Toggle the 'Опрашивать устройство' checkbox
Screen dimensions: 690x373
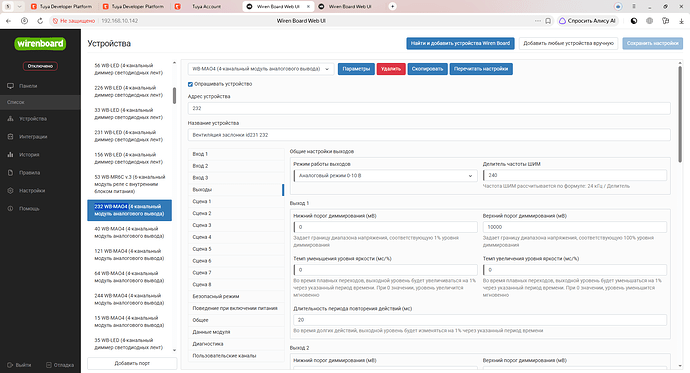pos(191,84)
